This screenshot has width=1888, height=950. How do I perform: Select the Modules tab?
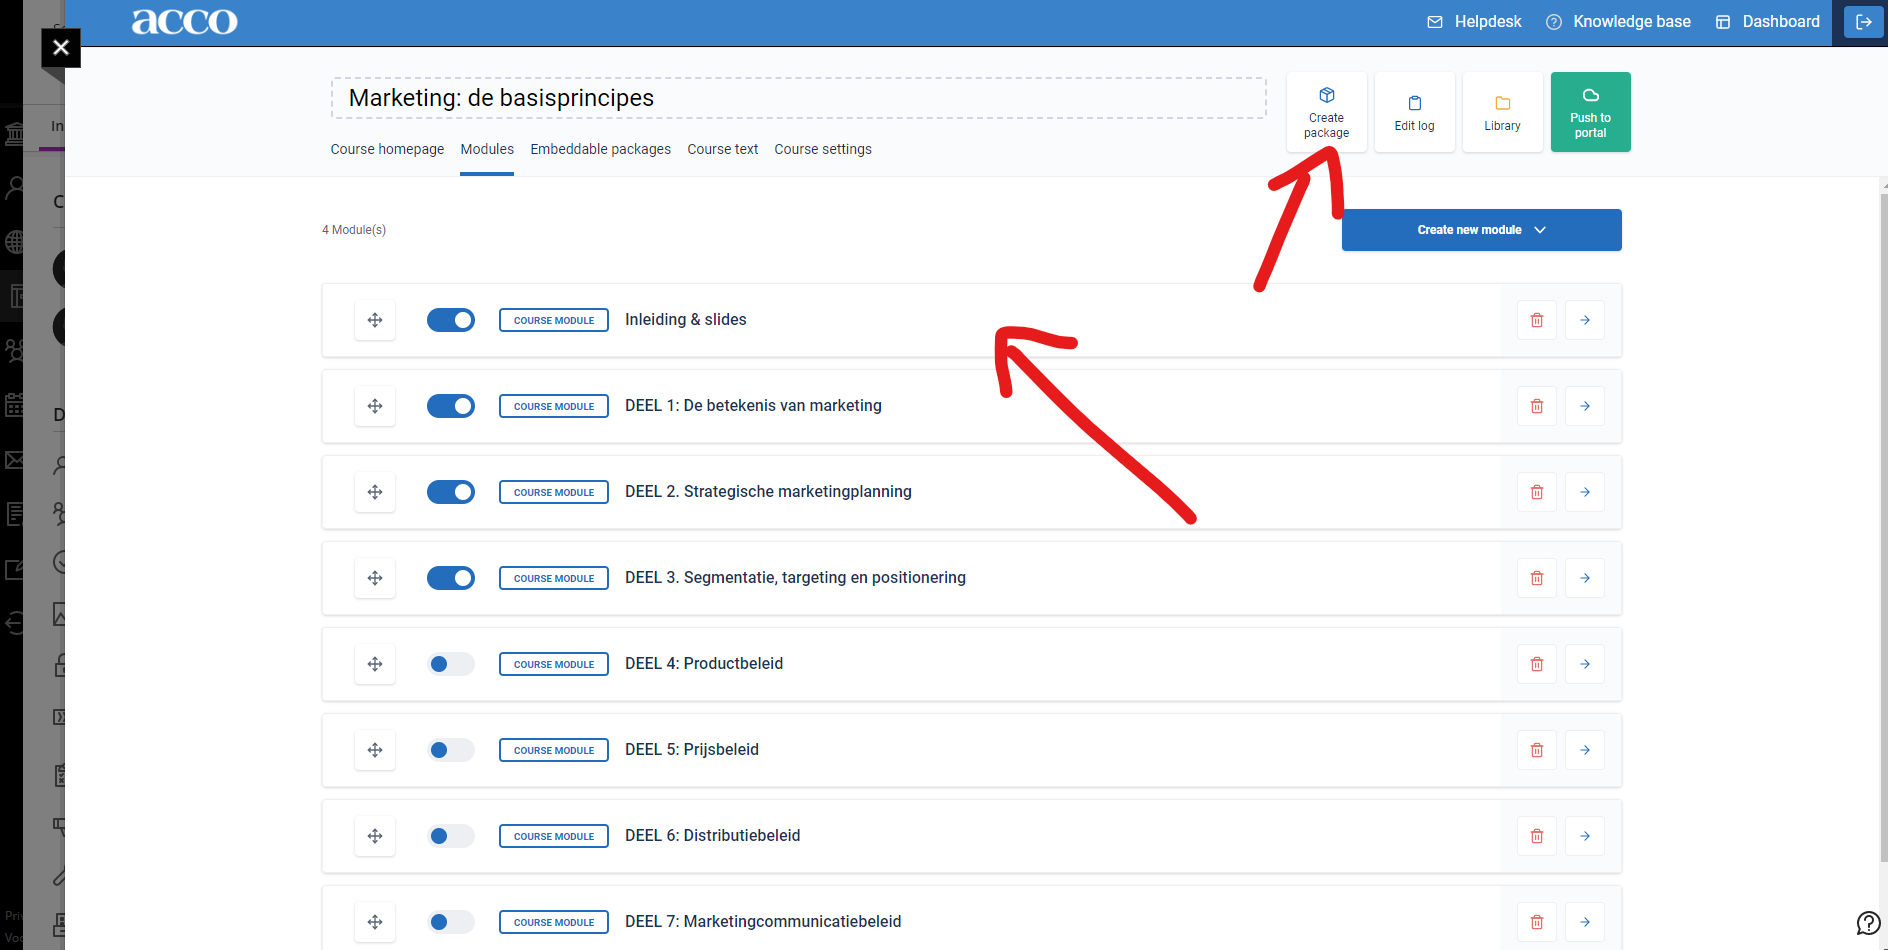coord(487,149)
